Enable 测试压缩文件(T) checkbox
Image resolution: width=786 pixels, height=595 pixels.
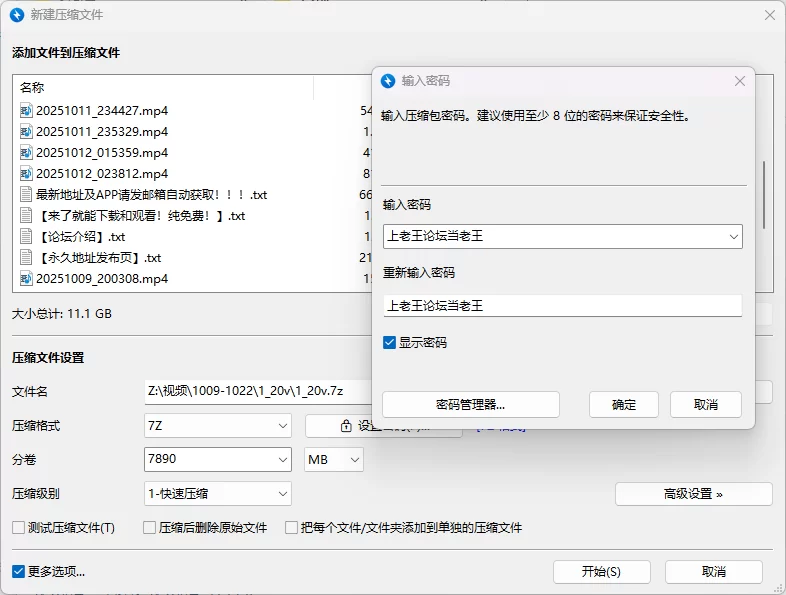tap(18, 528)
